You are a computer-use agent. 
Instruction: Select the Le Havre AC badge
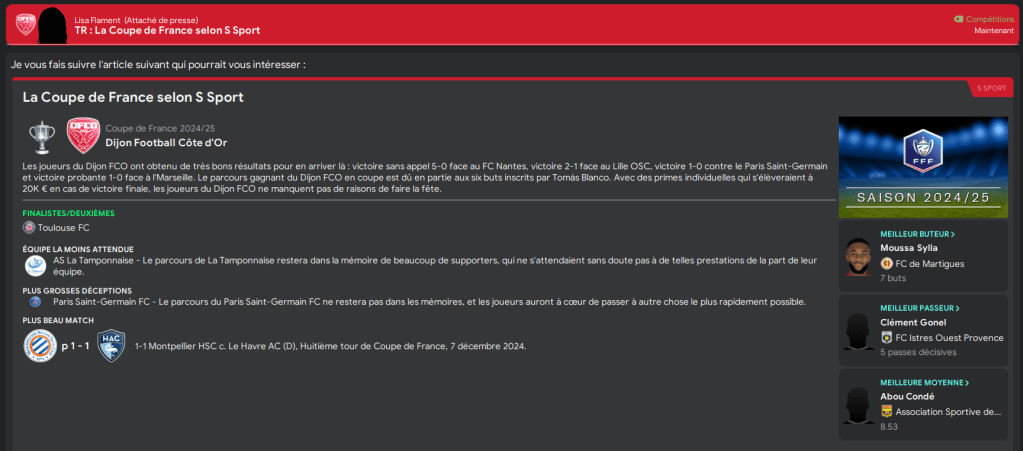(111, 346)
